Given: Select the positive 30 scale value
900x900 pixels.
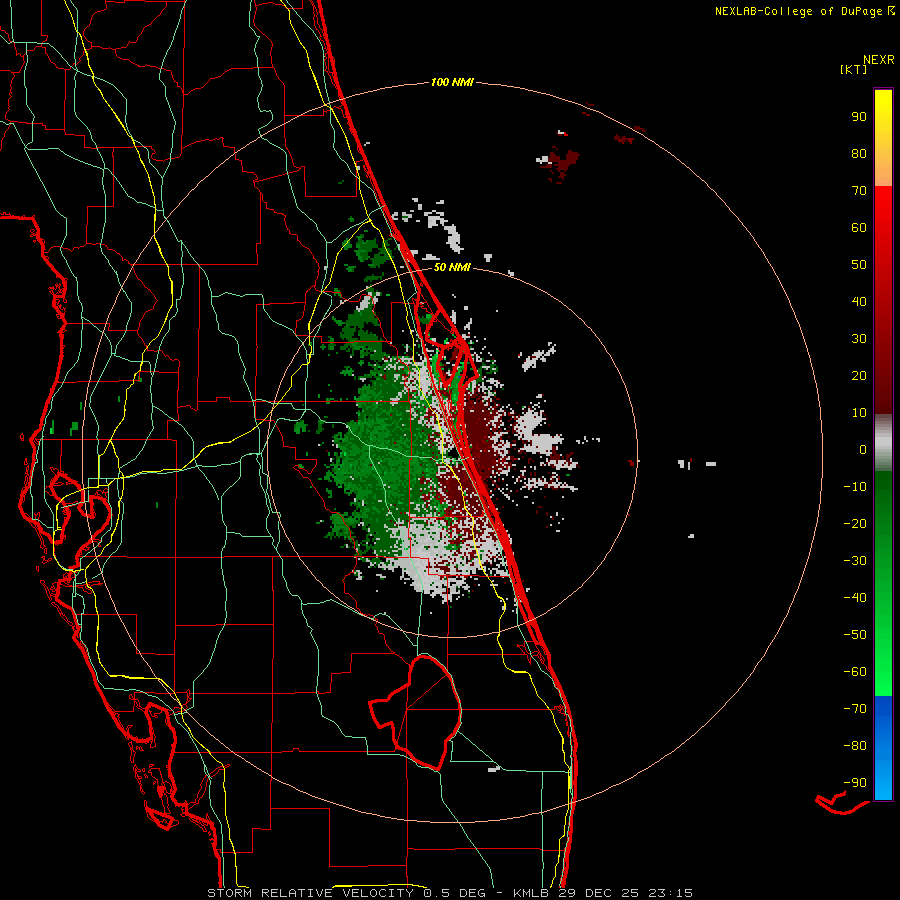Looking at the screenshot, I should (x=859, y=339).
